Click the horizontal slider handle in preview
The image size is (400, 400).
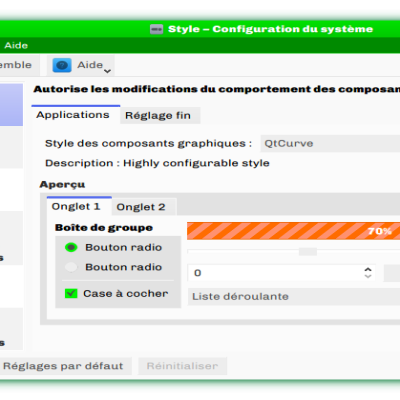click(308, 252)
